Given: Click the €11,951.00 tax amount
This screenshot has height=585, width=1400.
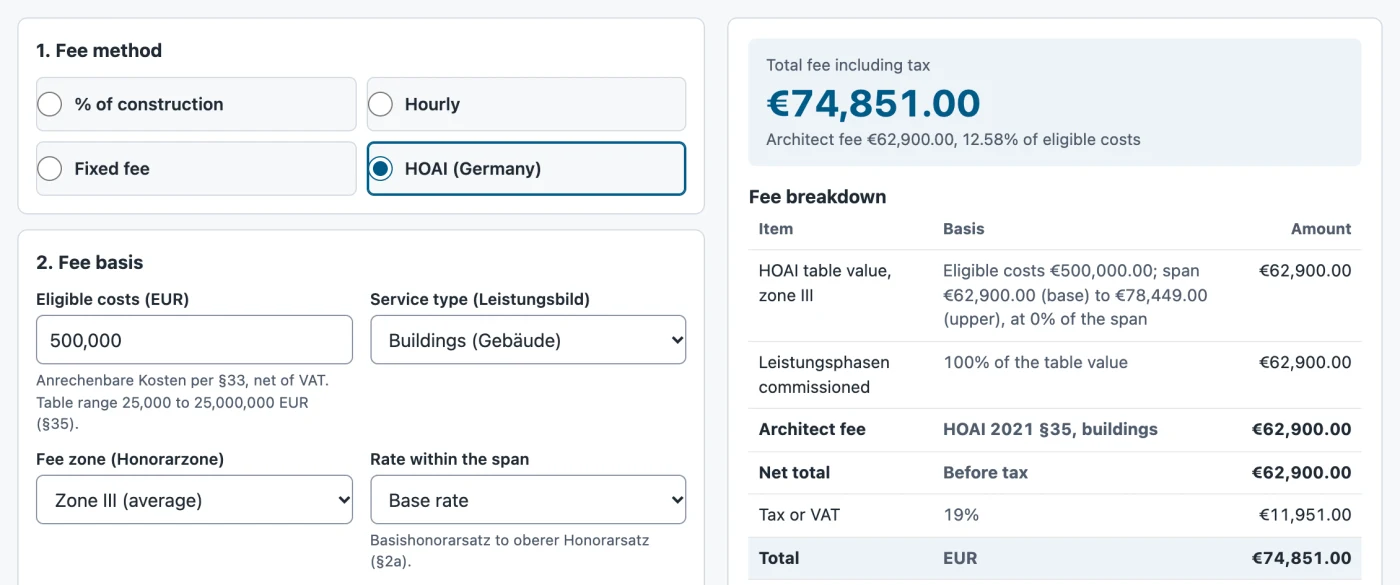Looking at the screenshot, I should coord(1305,515).
